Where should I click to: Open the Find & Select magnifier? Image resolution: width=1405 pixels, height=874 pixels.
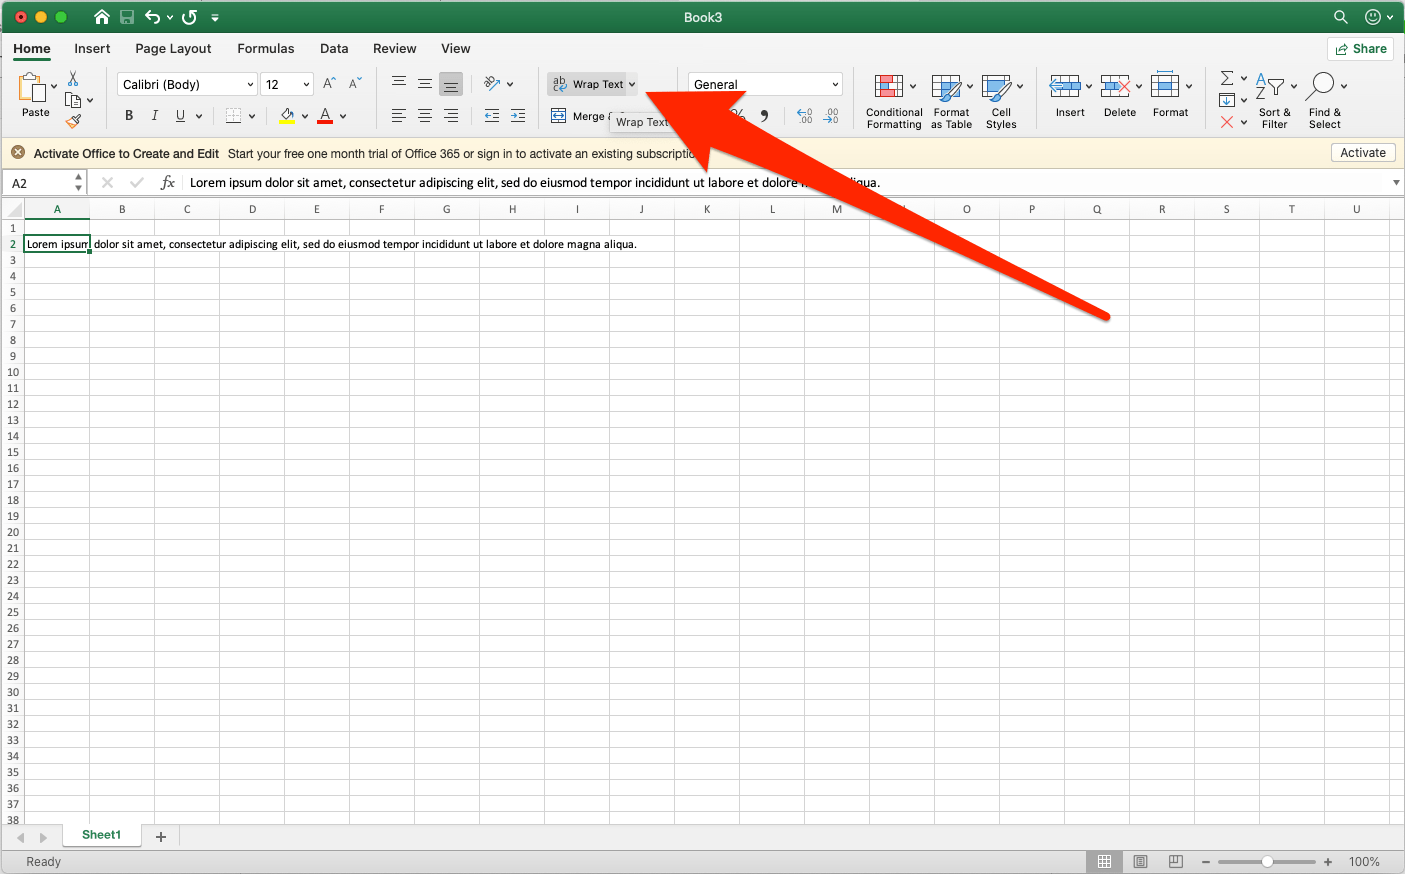(x=1321, y=86)
